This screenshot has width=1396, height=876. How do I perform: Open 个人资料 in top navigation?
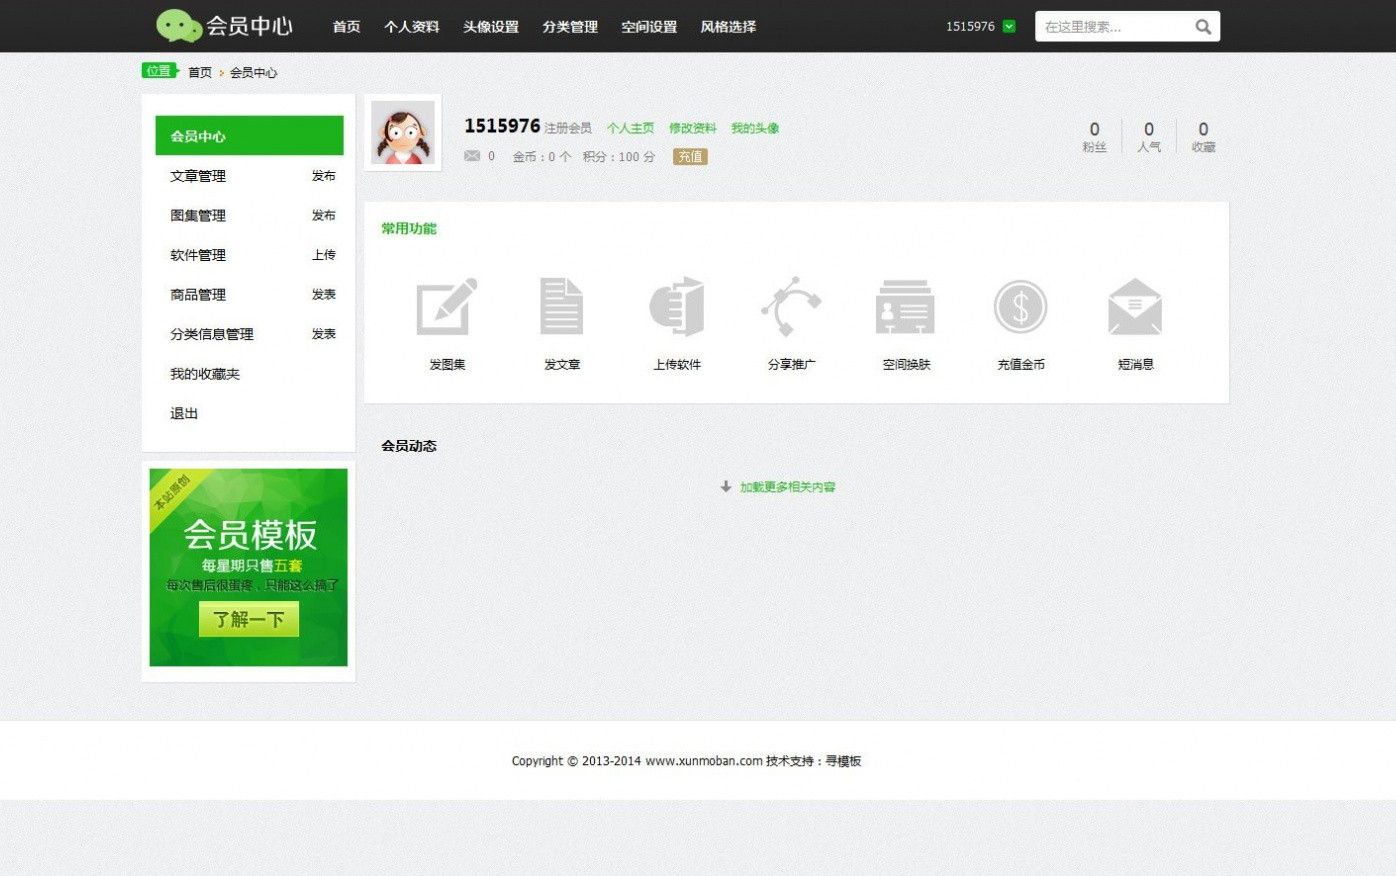(x=411, y=27)
